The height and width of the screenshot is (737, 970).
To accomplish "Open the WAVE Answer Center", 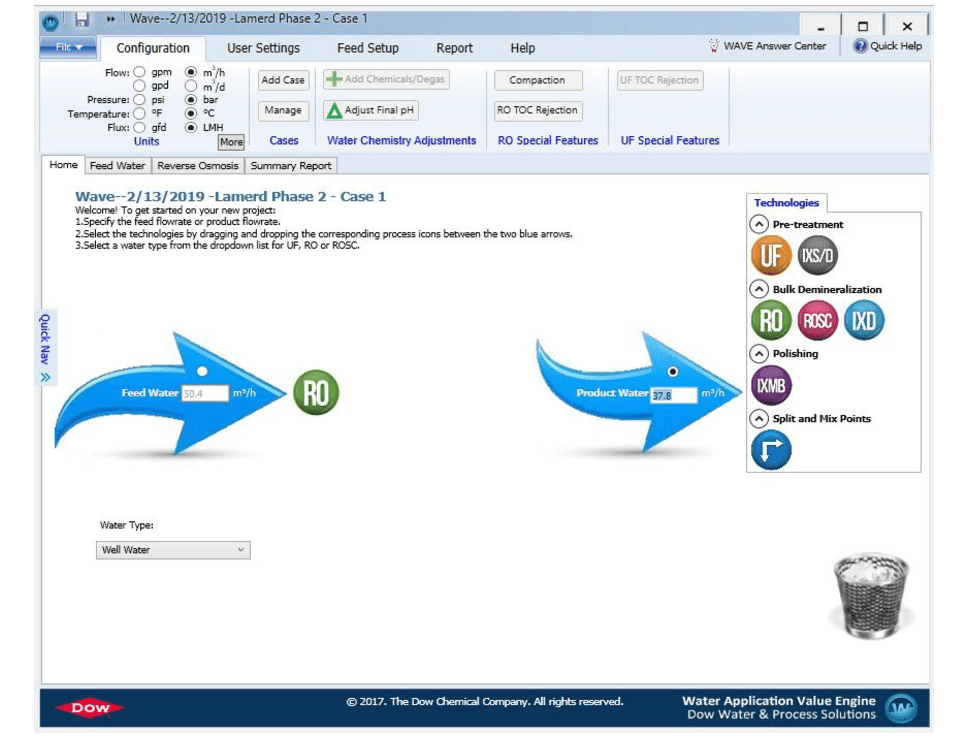I will (x=767, y=46).
